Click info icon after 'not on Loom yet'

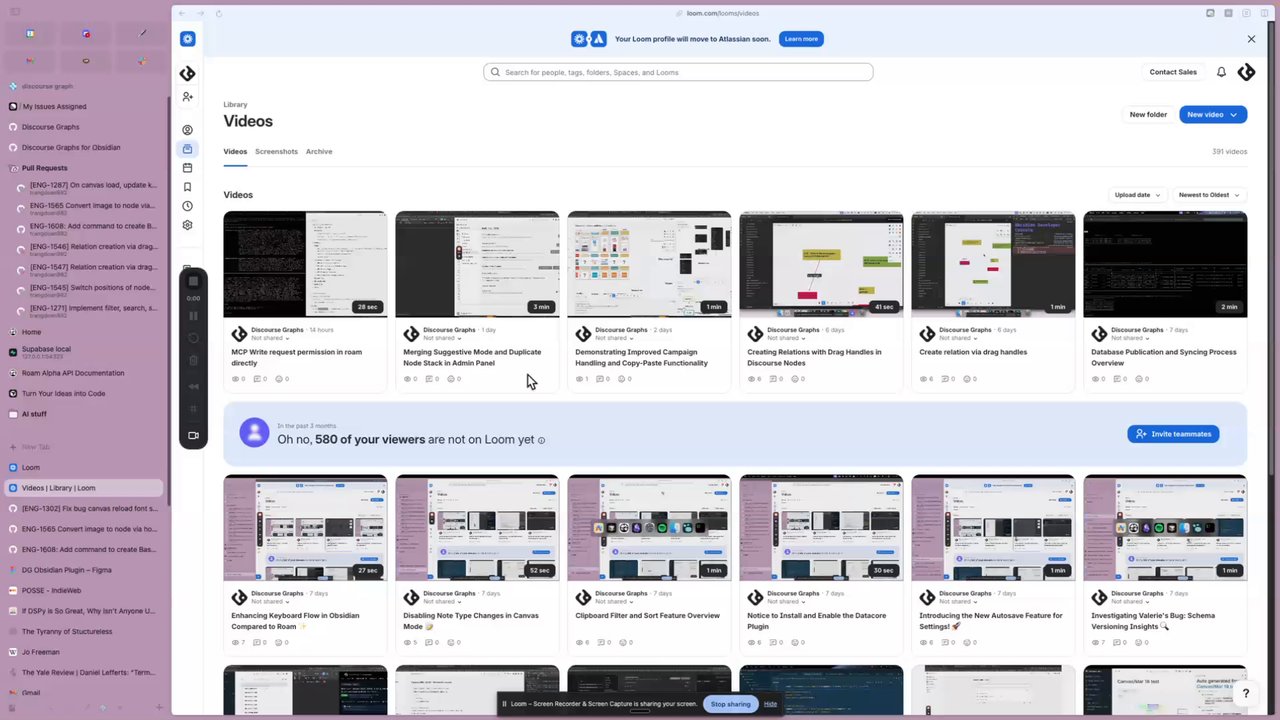[542, 440]
